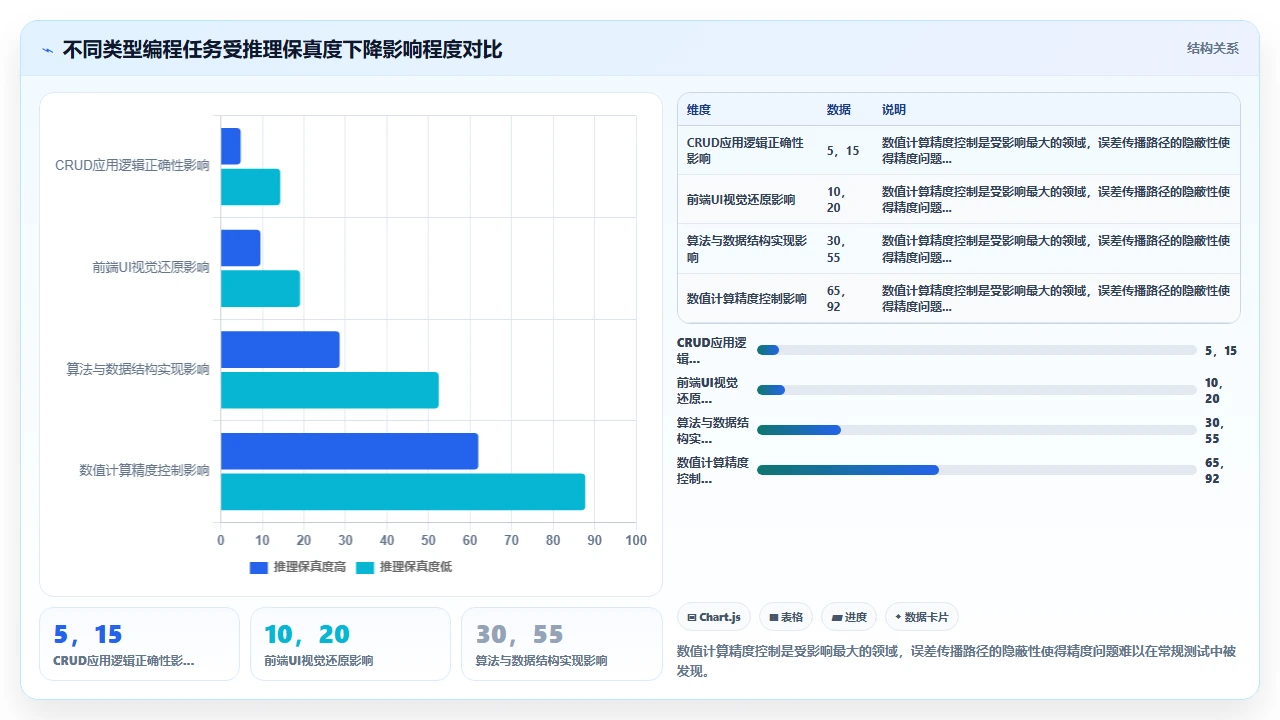
Task: Click the chart axis label 前端UI视觉还原影响
Action: click(x=151, y=267)
